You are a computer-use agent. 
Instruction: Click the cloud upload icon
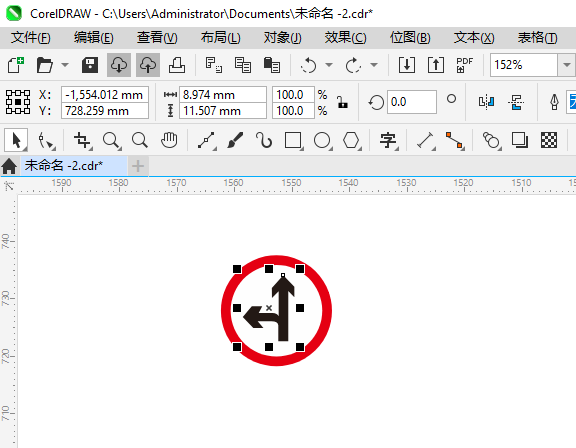148,65
